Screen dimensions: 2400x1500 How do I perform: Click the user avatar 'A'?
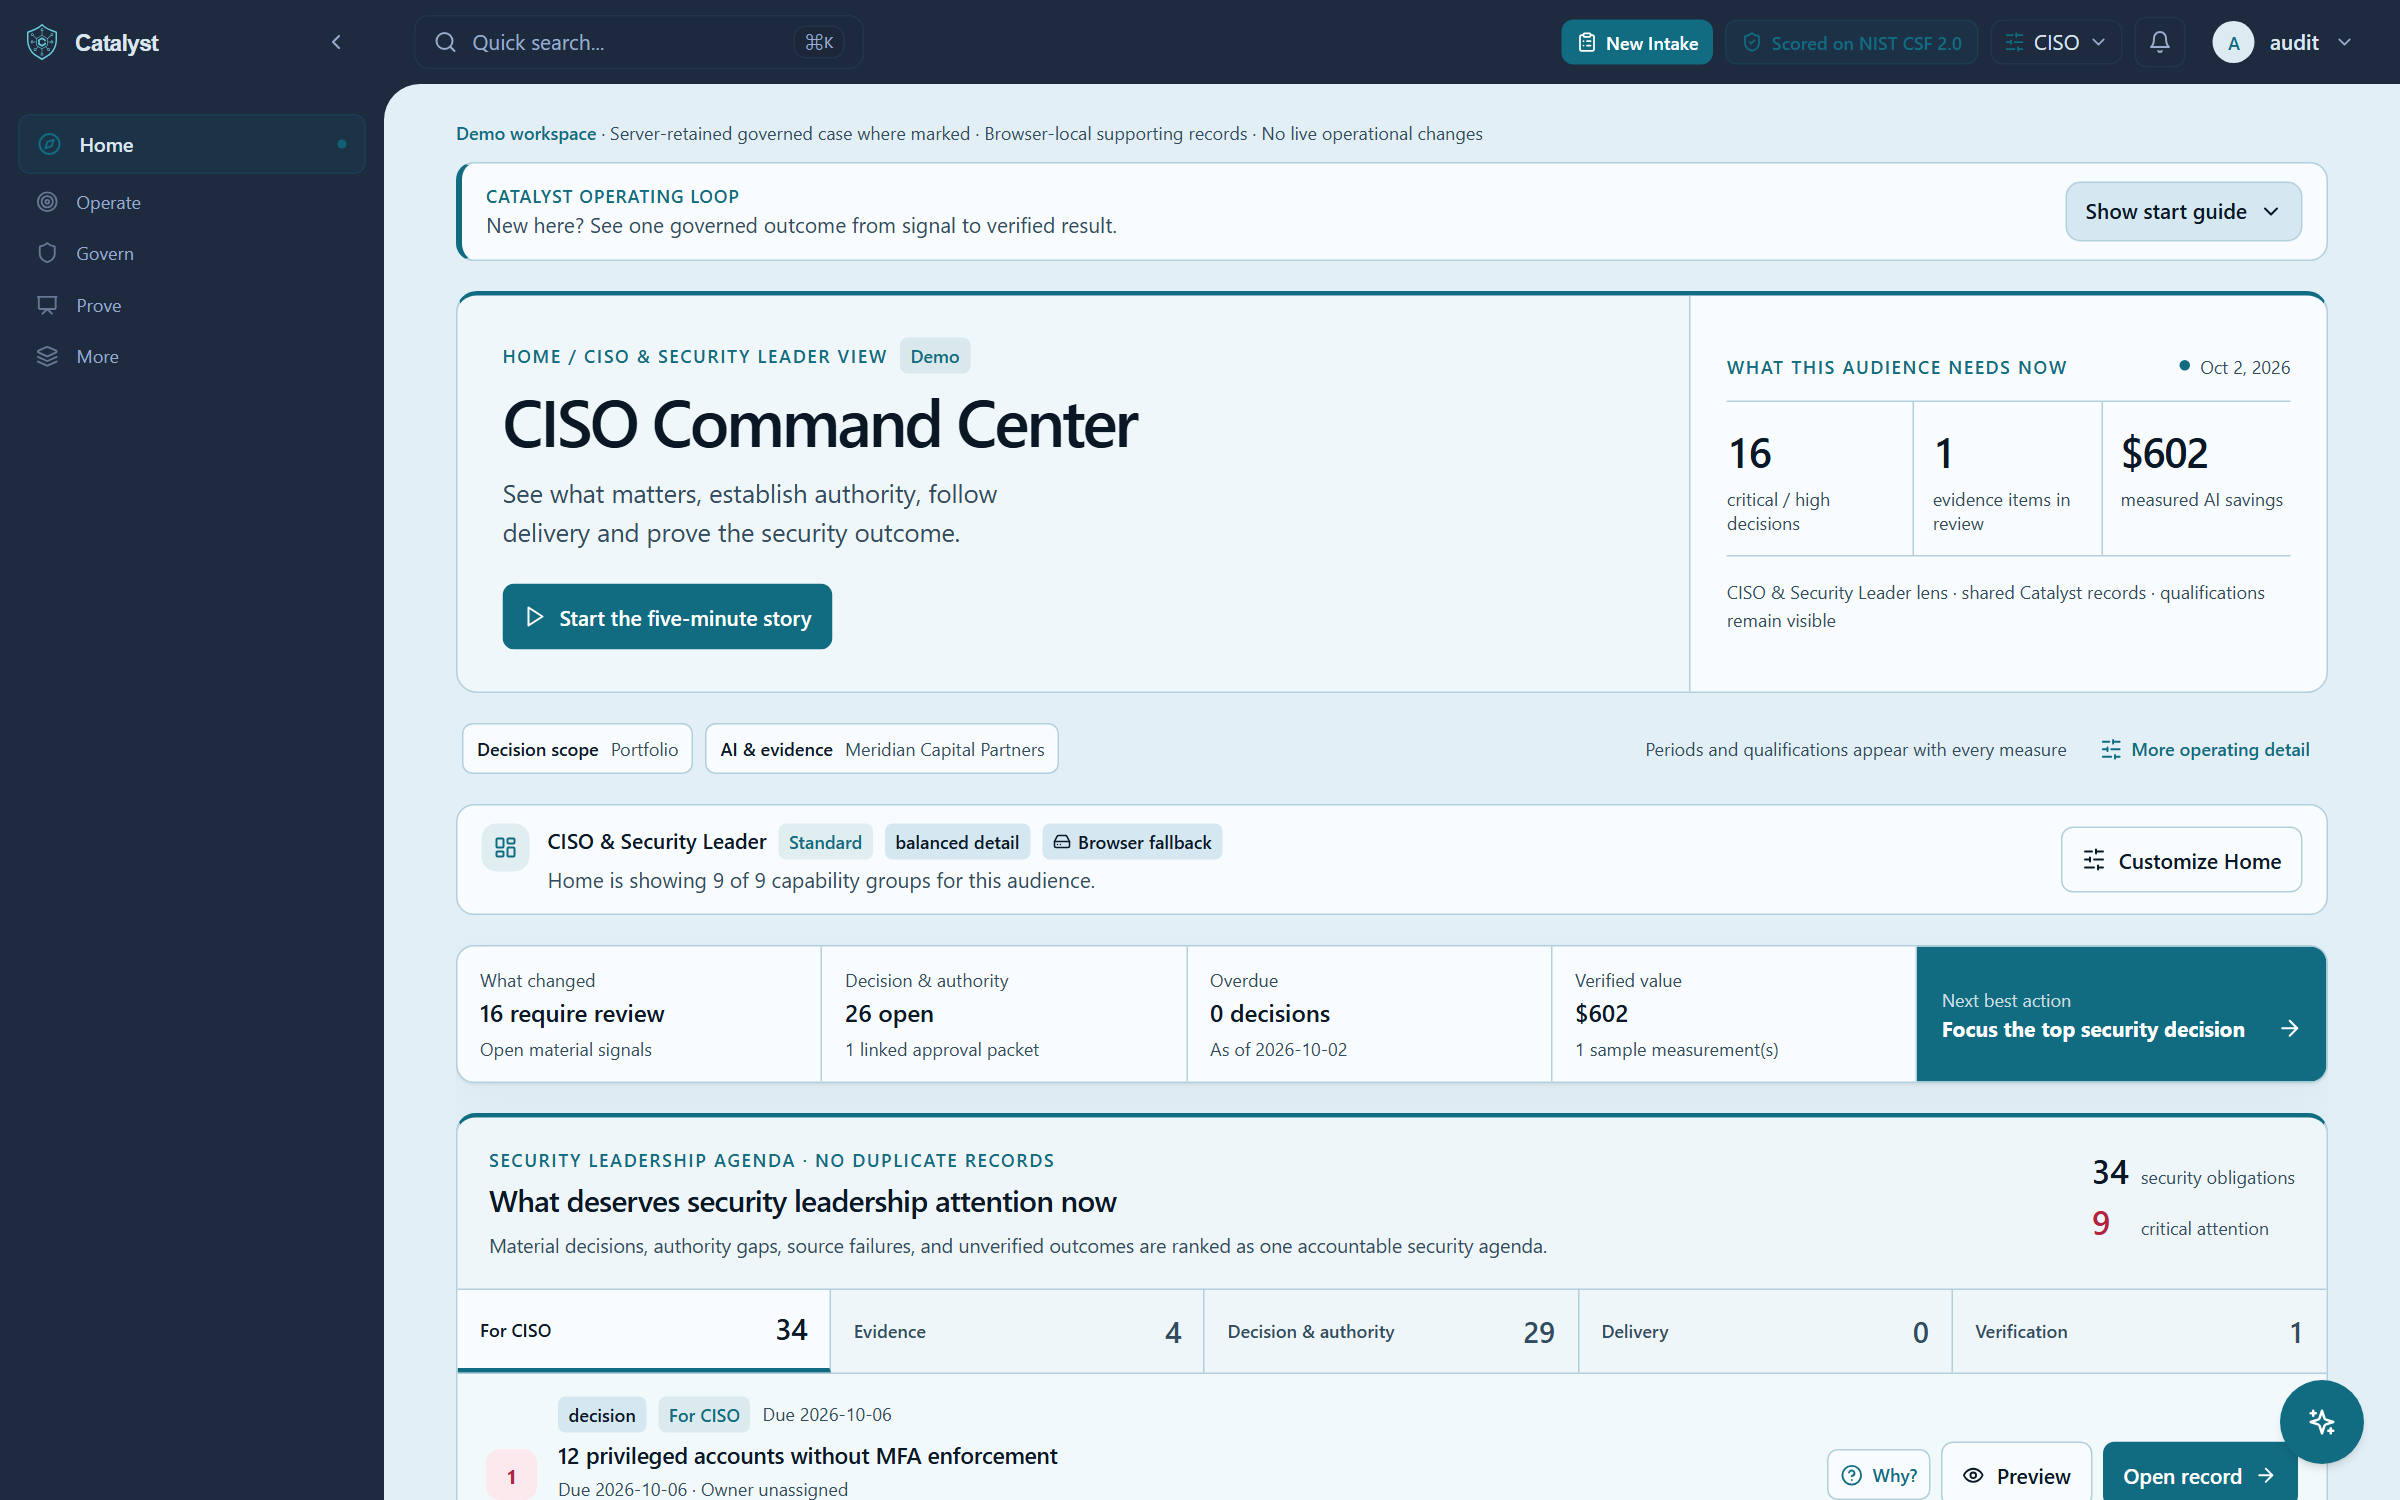click(2233, 42)
